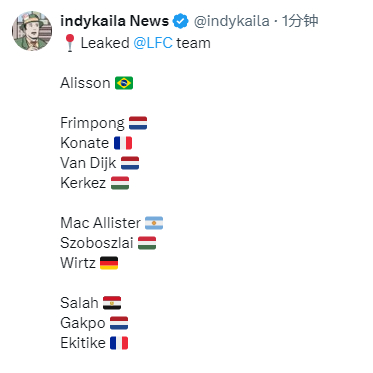Click the Hungary flag beside Kerkez
This screenshot has height=373, width=373.
point(120,183)
